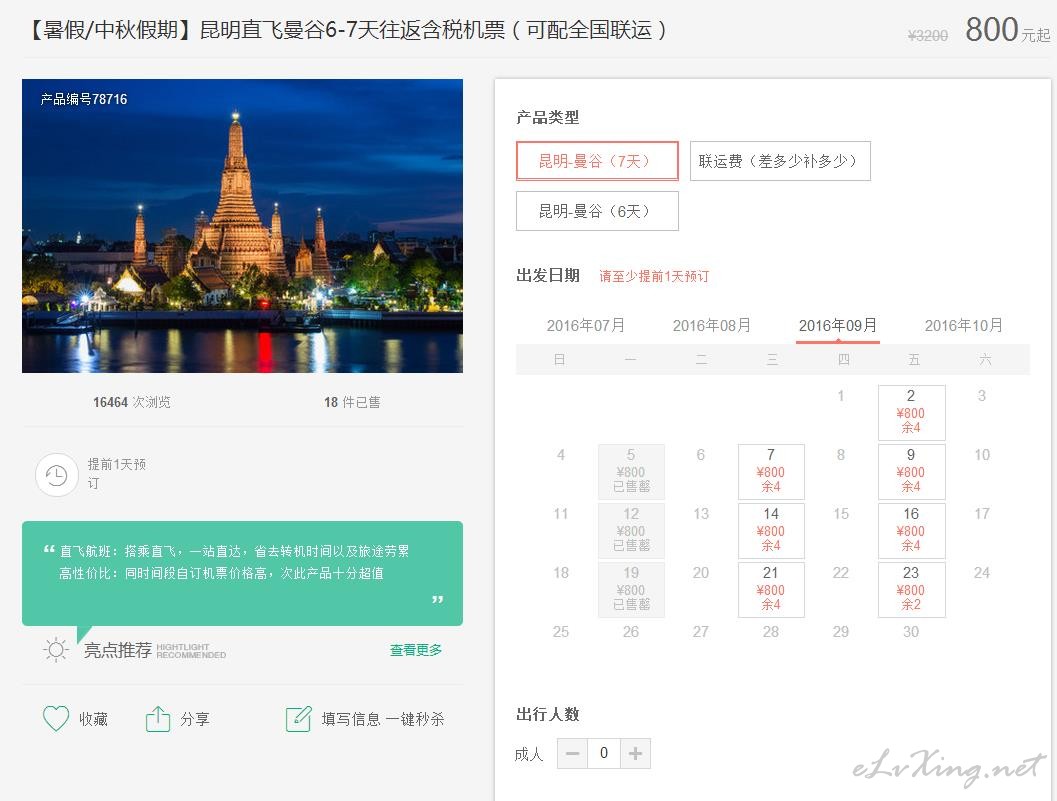
Task: Click 填写信息 一键秒杀 text link
Action: tap(383, 719)
